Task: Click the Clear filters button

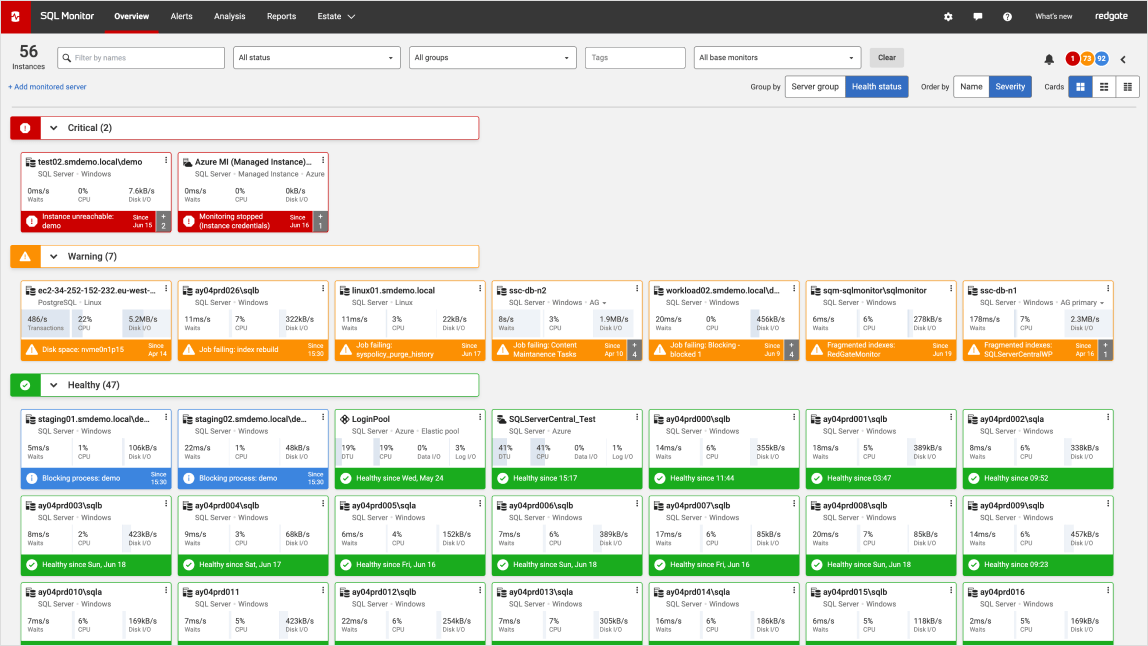Action: pyautogui.click(x=887, y=58)
